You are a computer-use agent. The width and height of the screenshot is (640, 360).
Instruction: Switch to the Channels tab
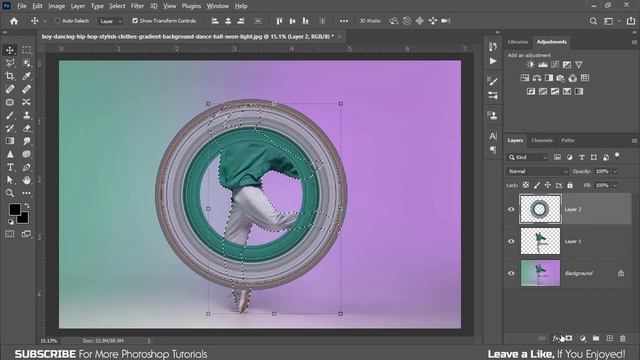point(542,140)
